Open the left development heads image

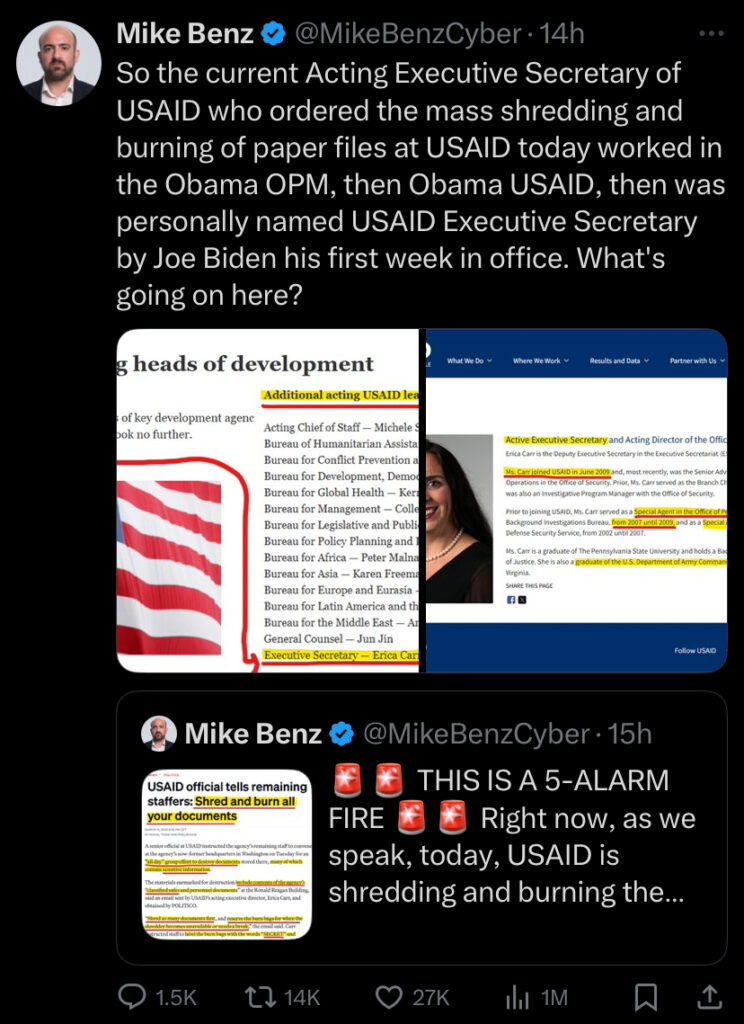pos(267,500)
